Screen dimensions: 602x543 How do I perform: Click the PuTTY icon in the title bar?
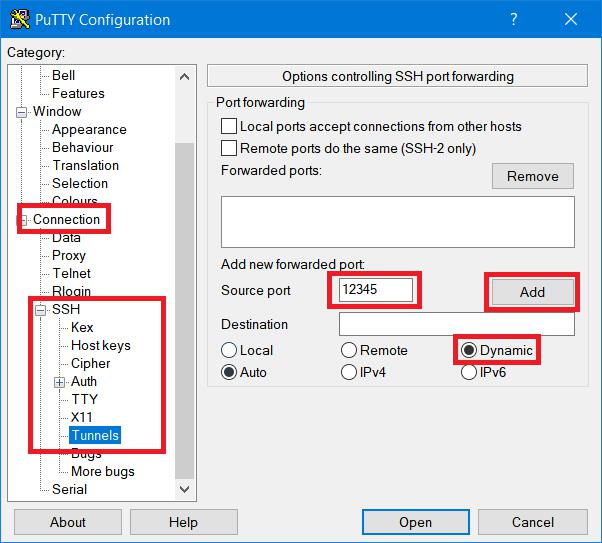click(20, 19)
